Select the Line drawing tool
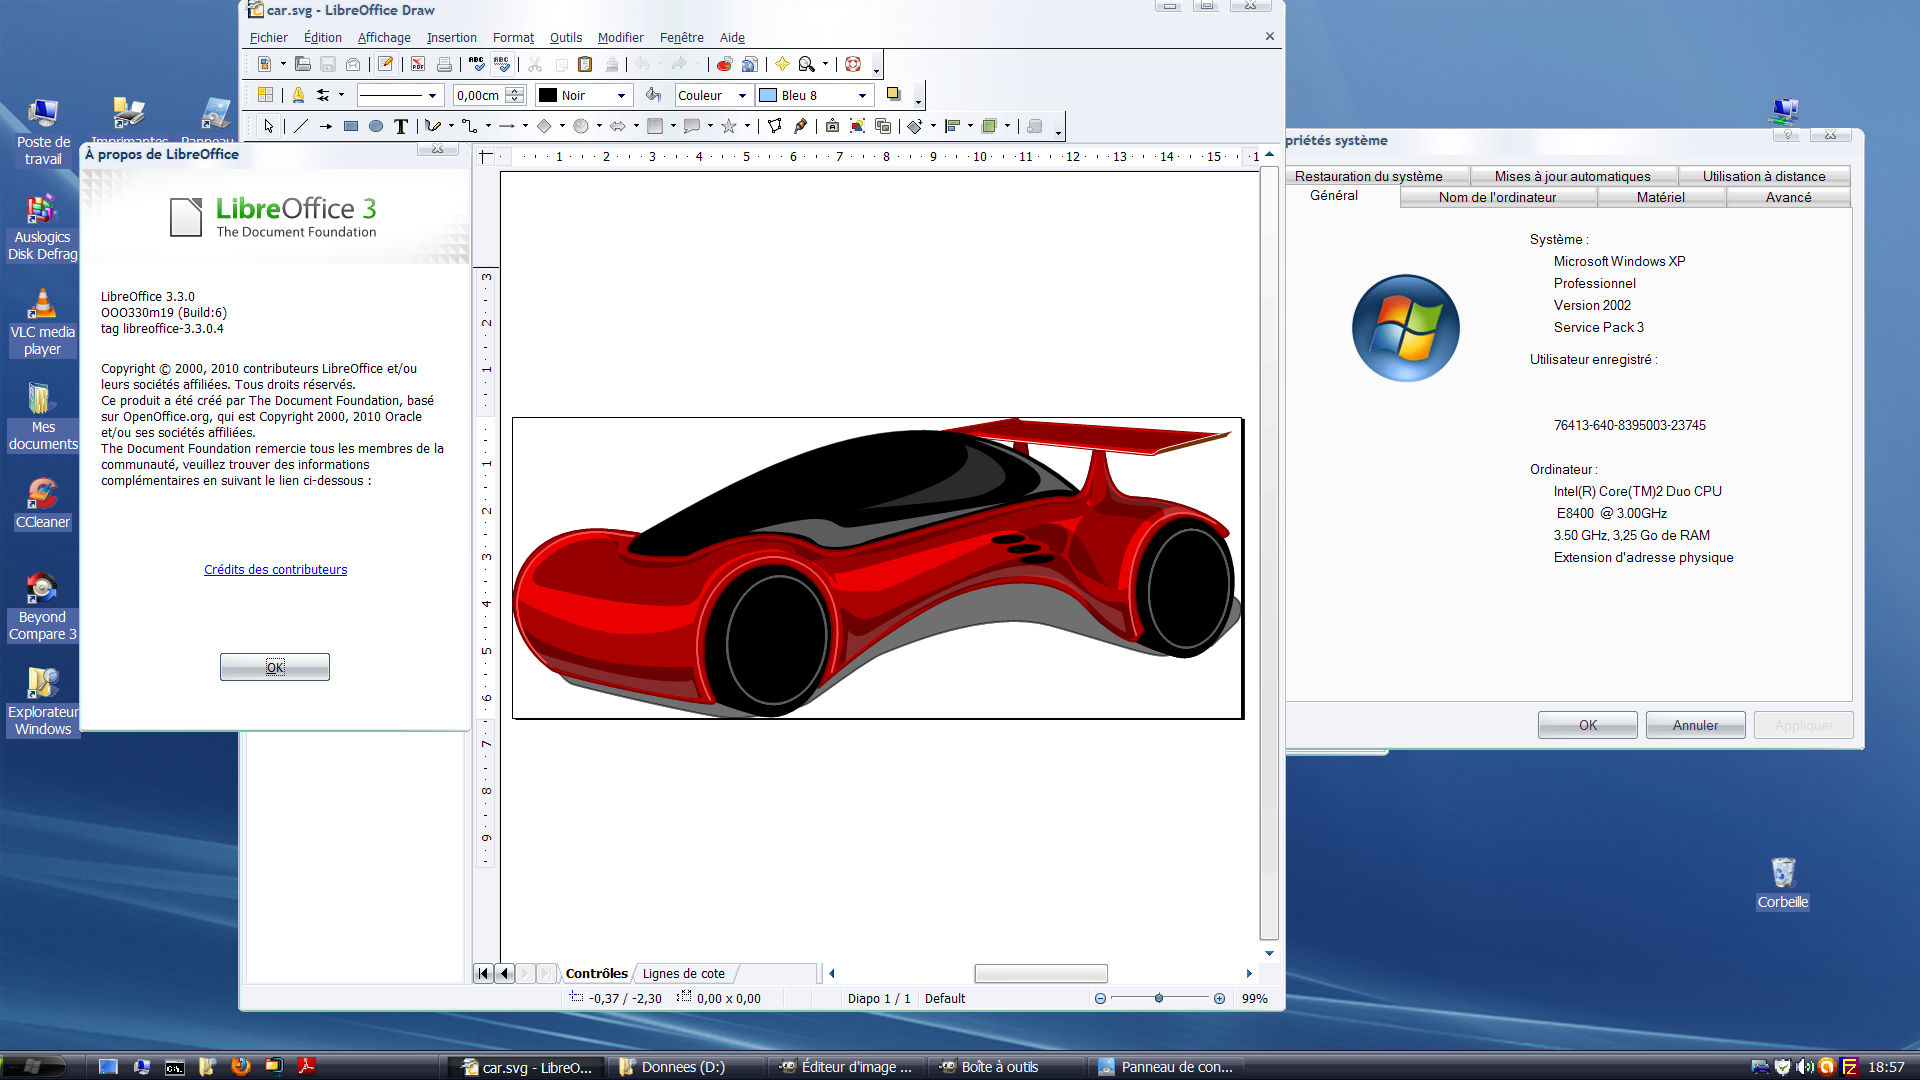1920x1080 pixels. [301, 126]
